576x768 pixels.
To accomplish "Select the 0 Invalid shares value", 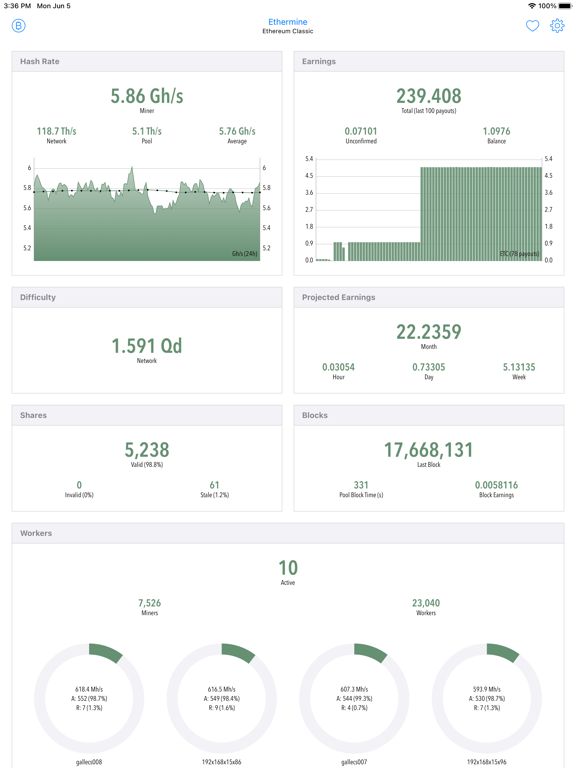I will point(79,485).
